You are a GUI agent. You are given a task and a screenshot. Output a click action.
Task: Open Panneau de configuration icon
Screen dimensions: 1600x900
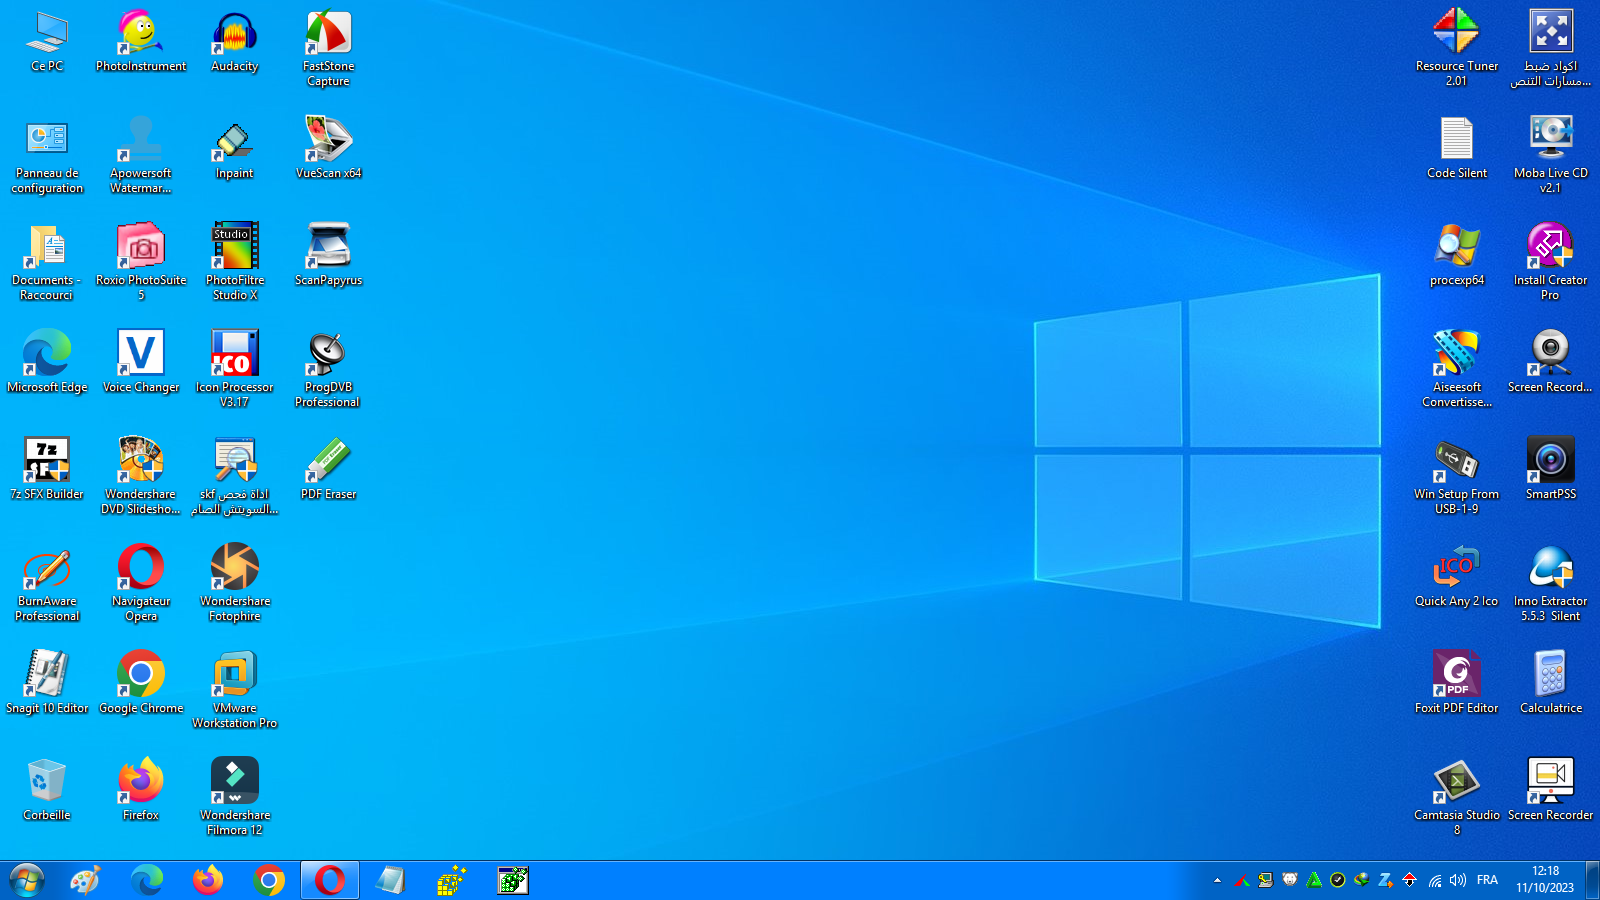coord(47,156)
